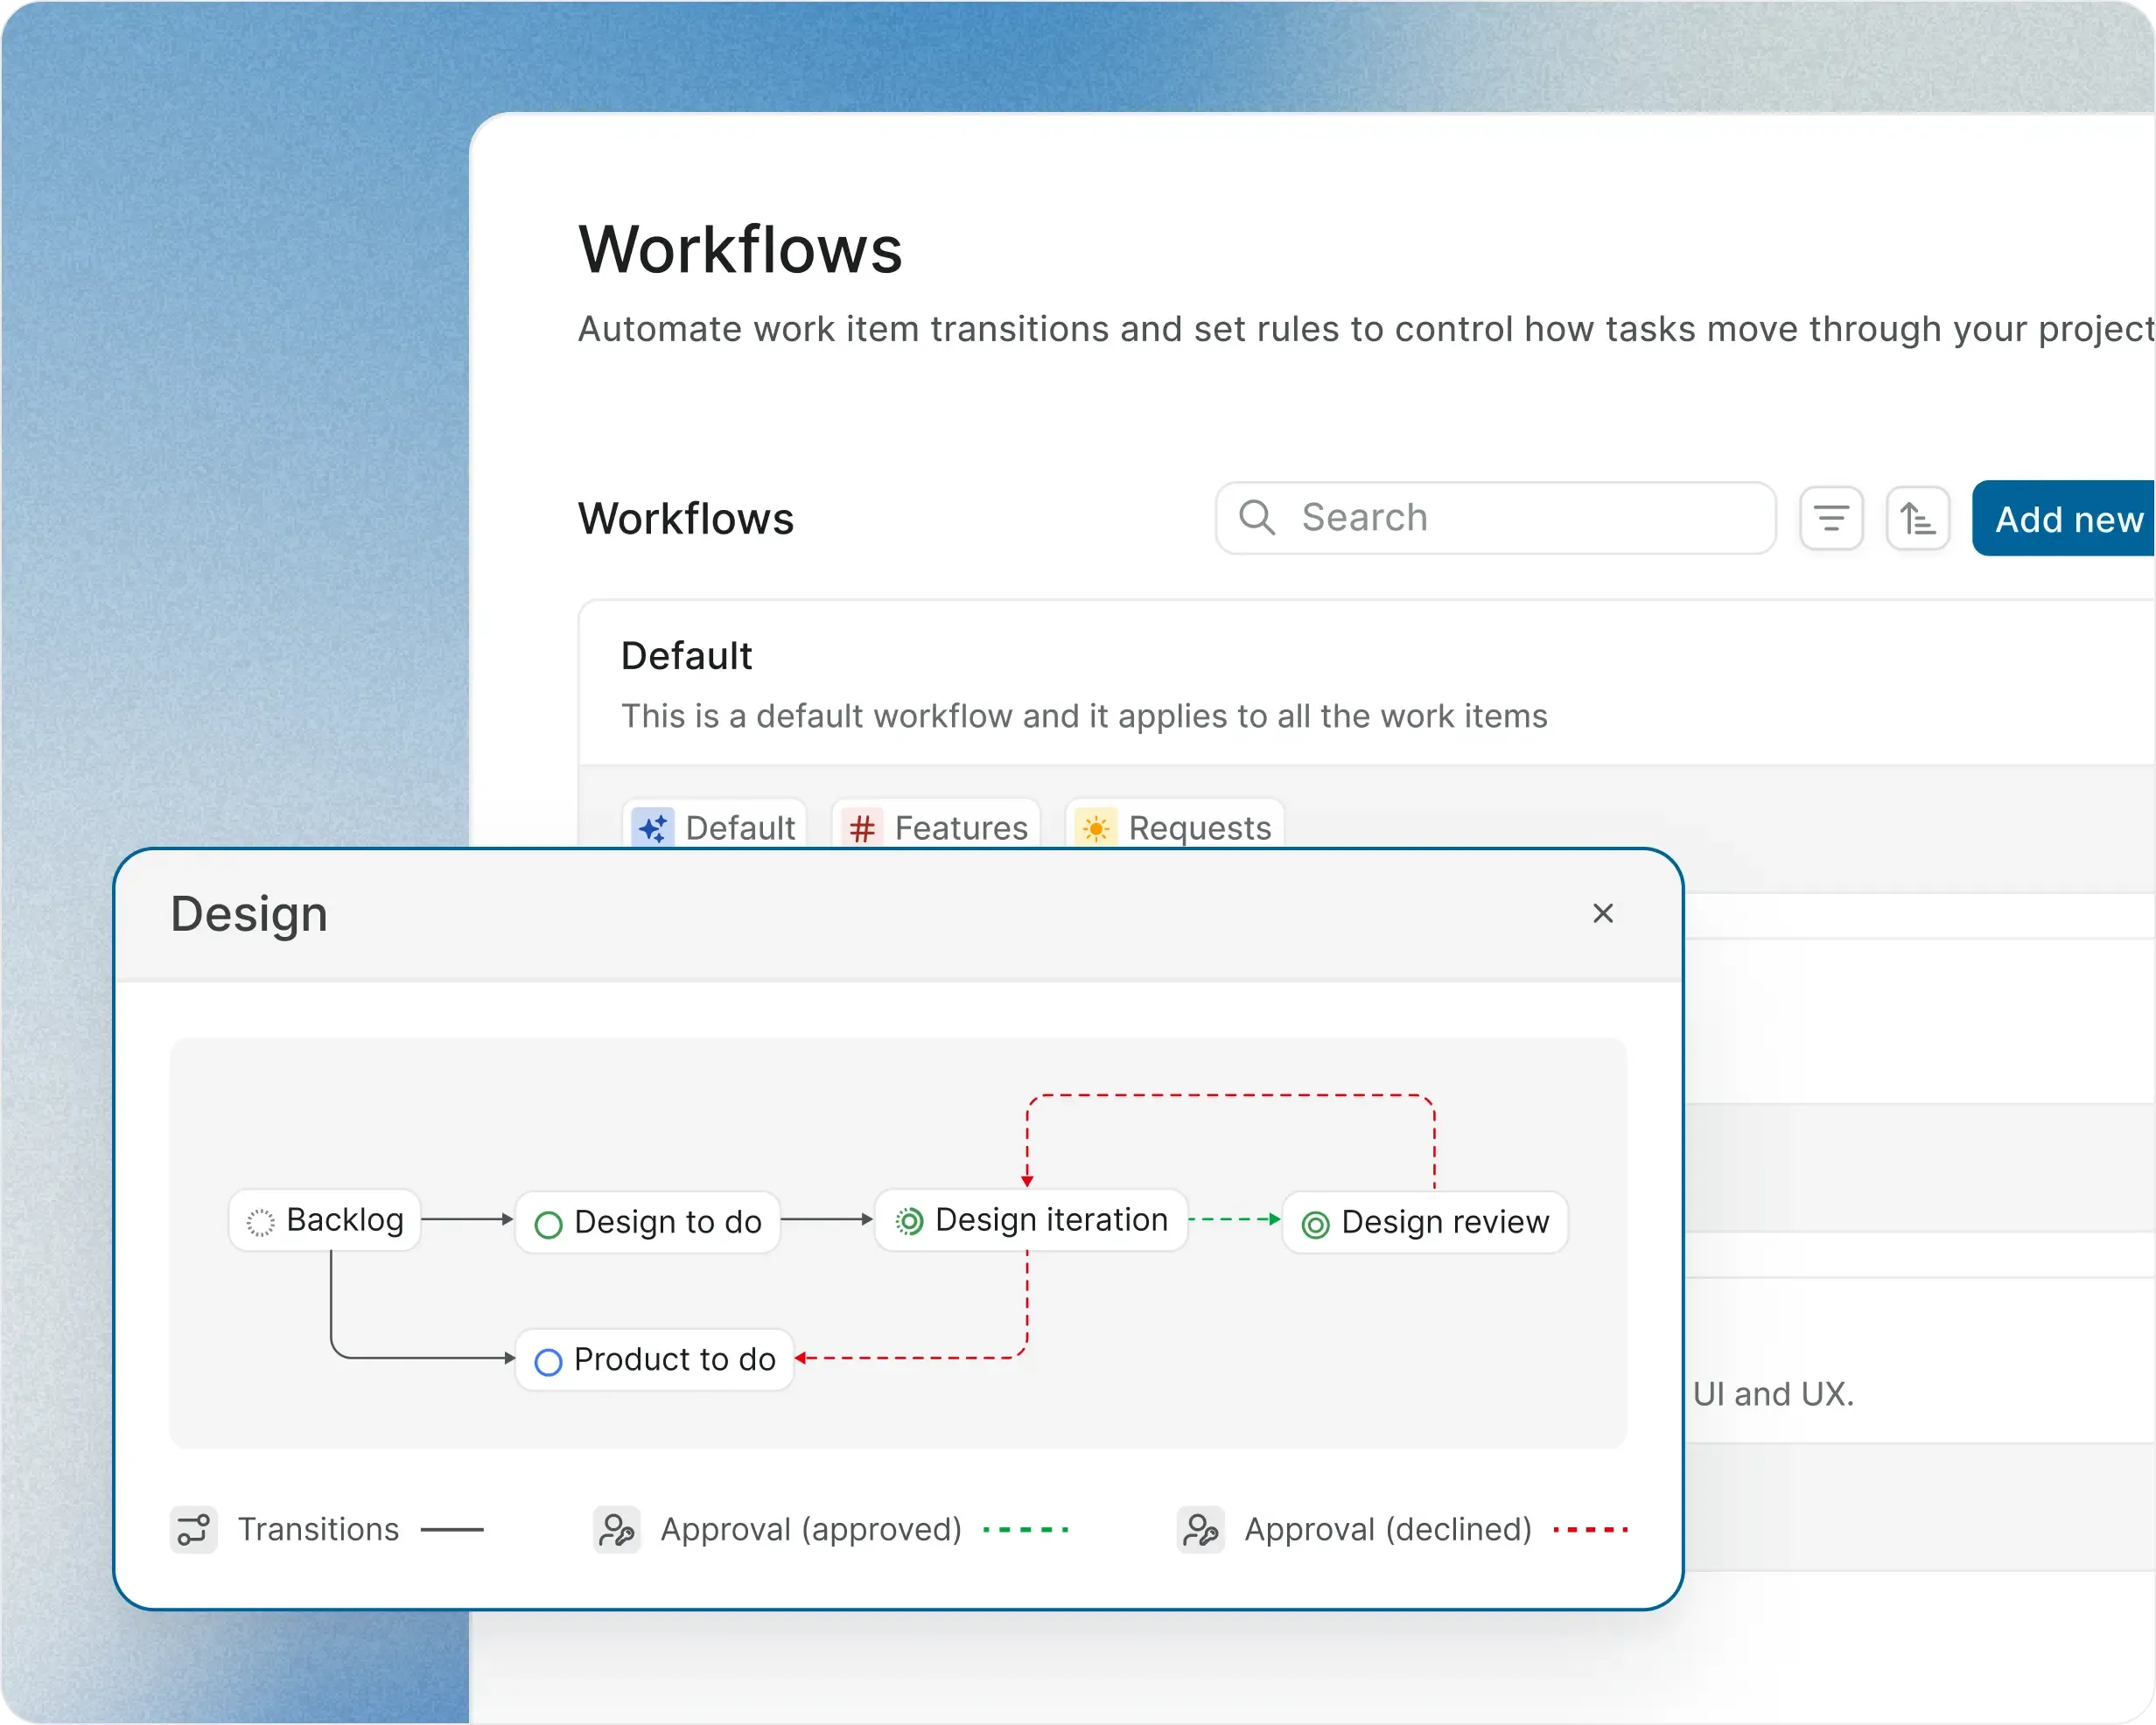Click the magnifier icon in Search
The width and height of the screenshot is (2156, 1725).
pyautogui.click(x=1256, y=517)
